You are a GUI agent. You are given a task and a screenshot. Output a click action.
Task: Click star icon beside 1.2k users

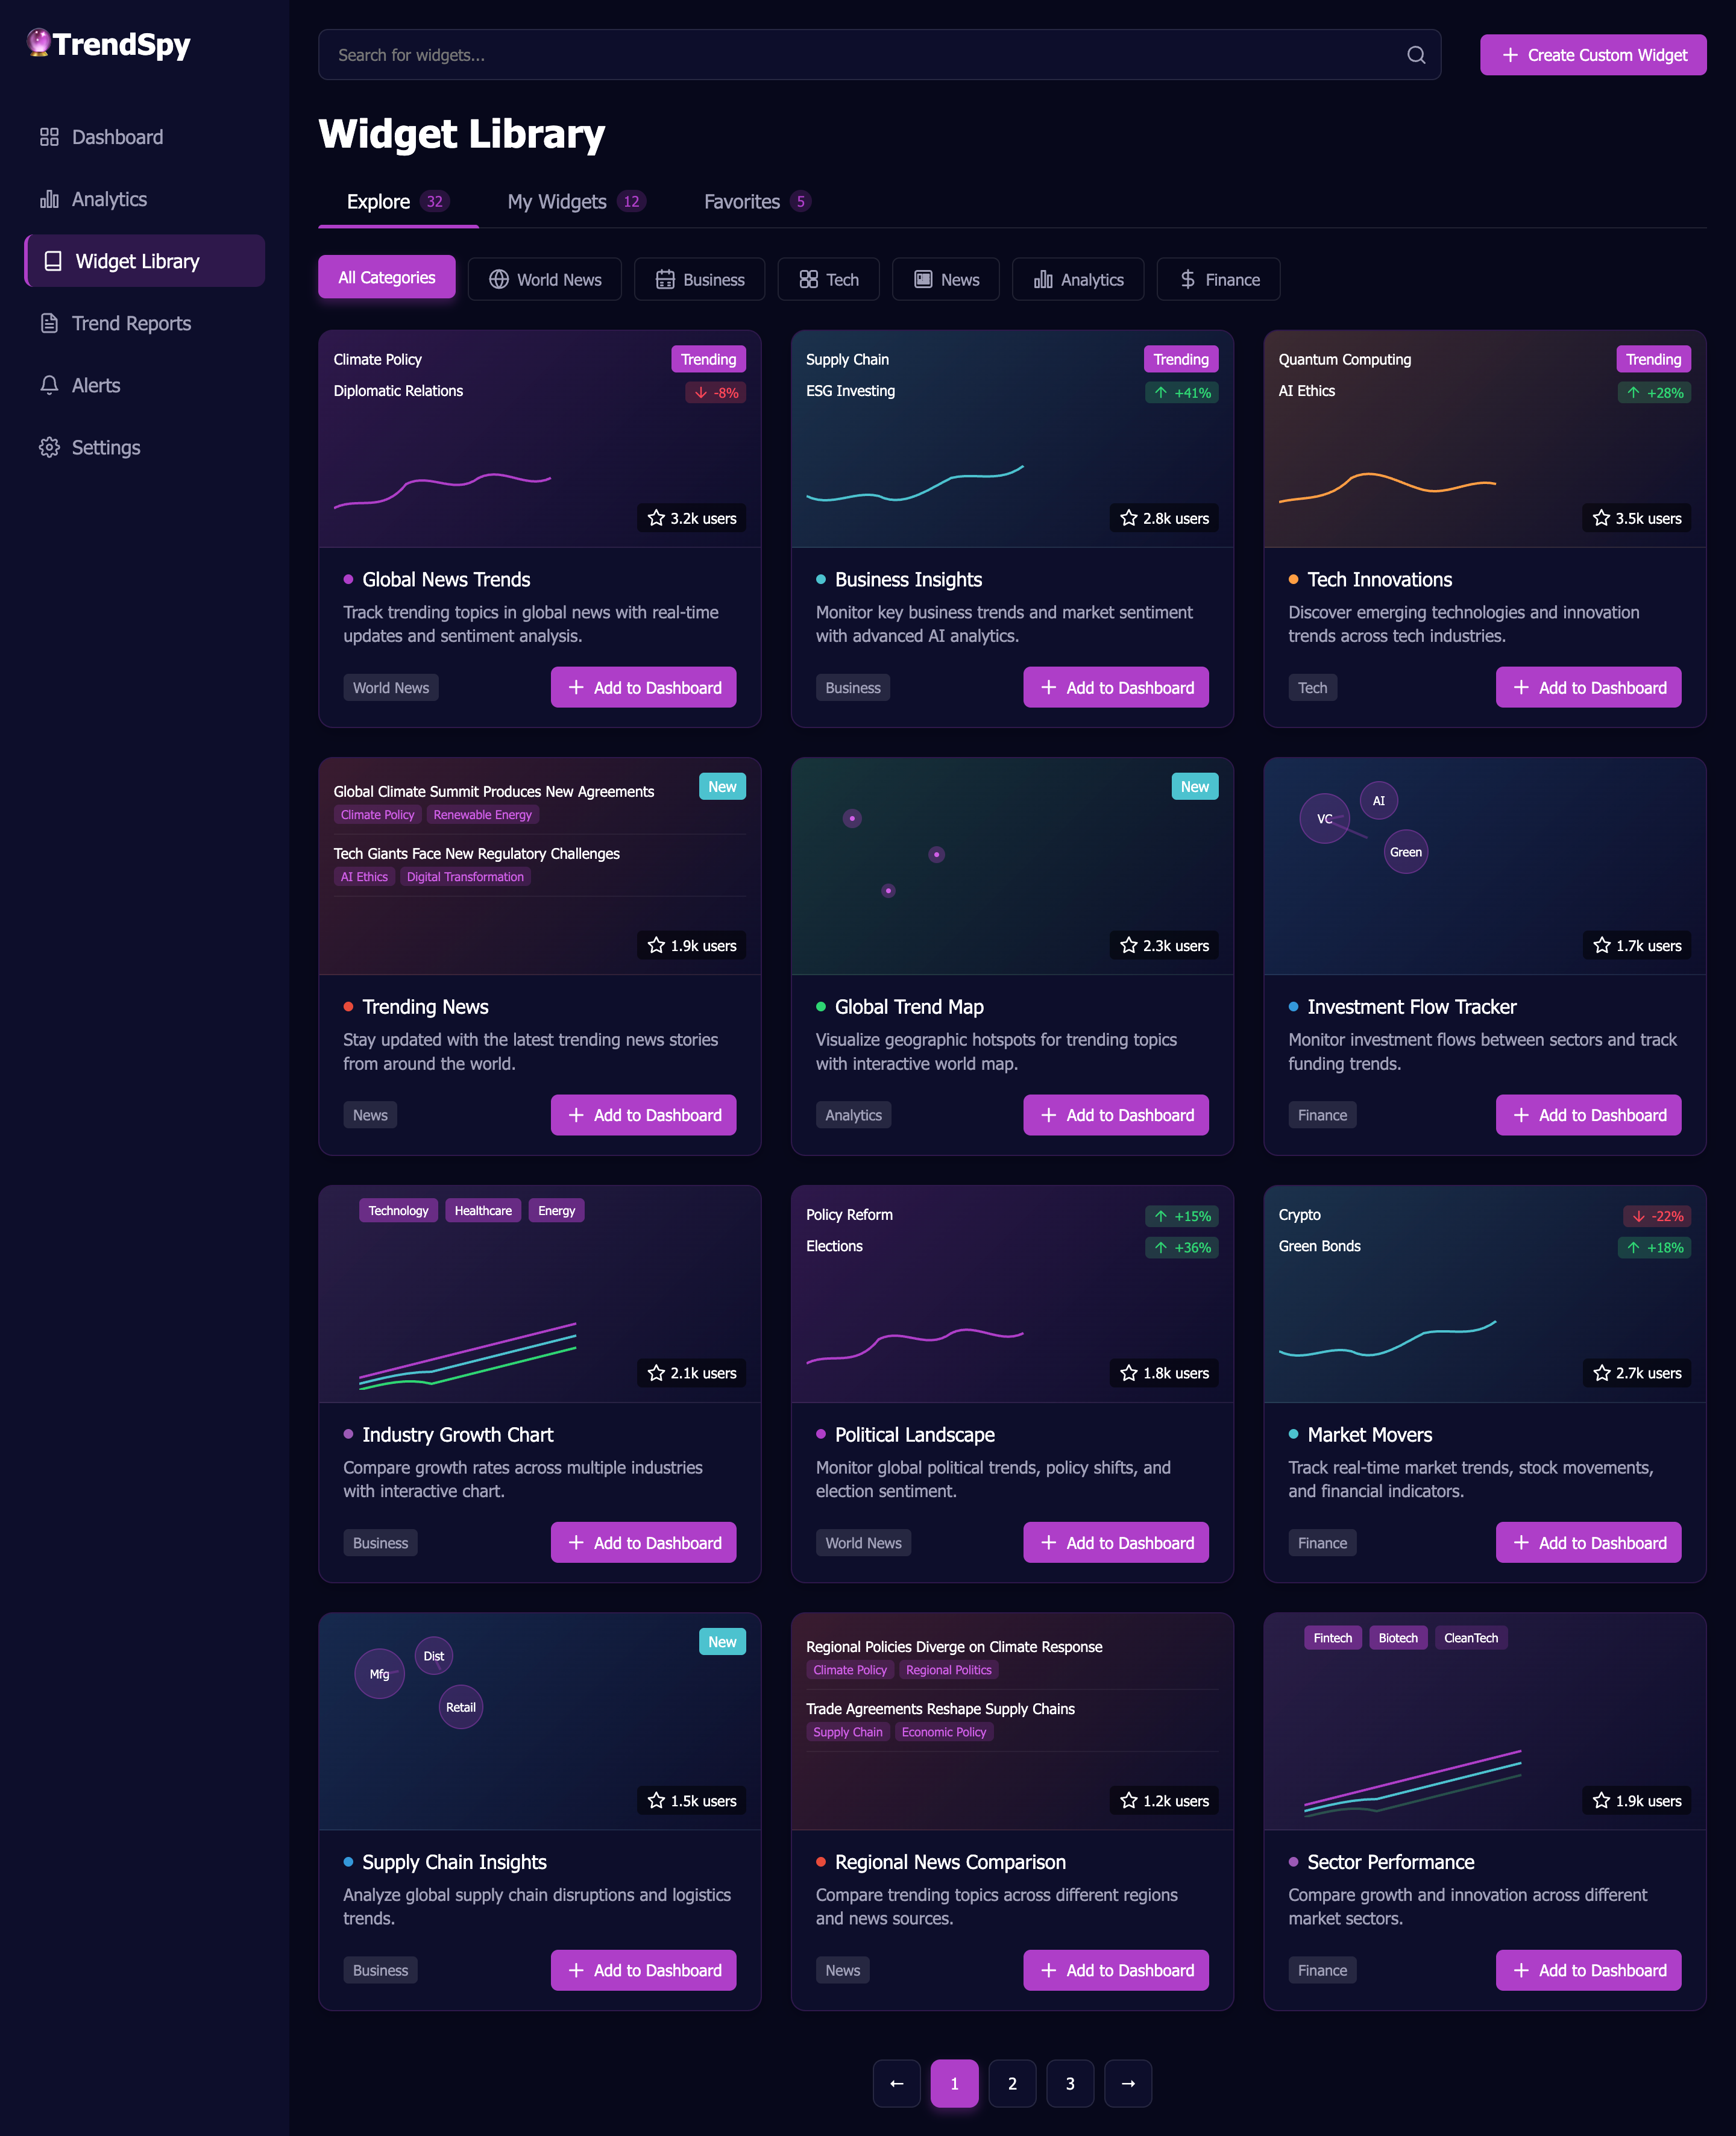1129,1800
